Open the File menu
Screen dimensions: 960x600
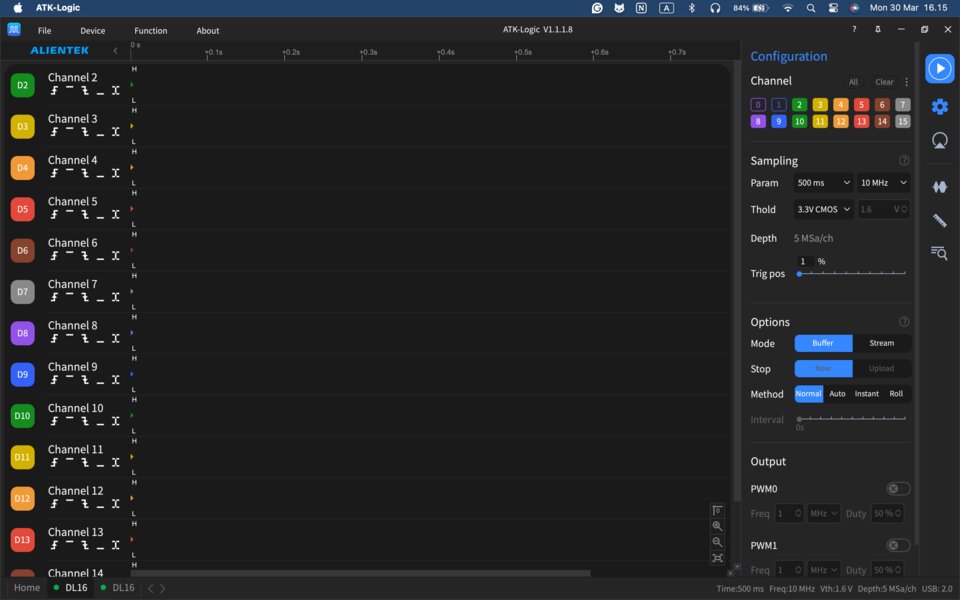45,31
